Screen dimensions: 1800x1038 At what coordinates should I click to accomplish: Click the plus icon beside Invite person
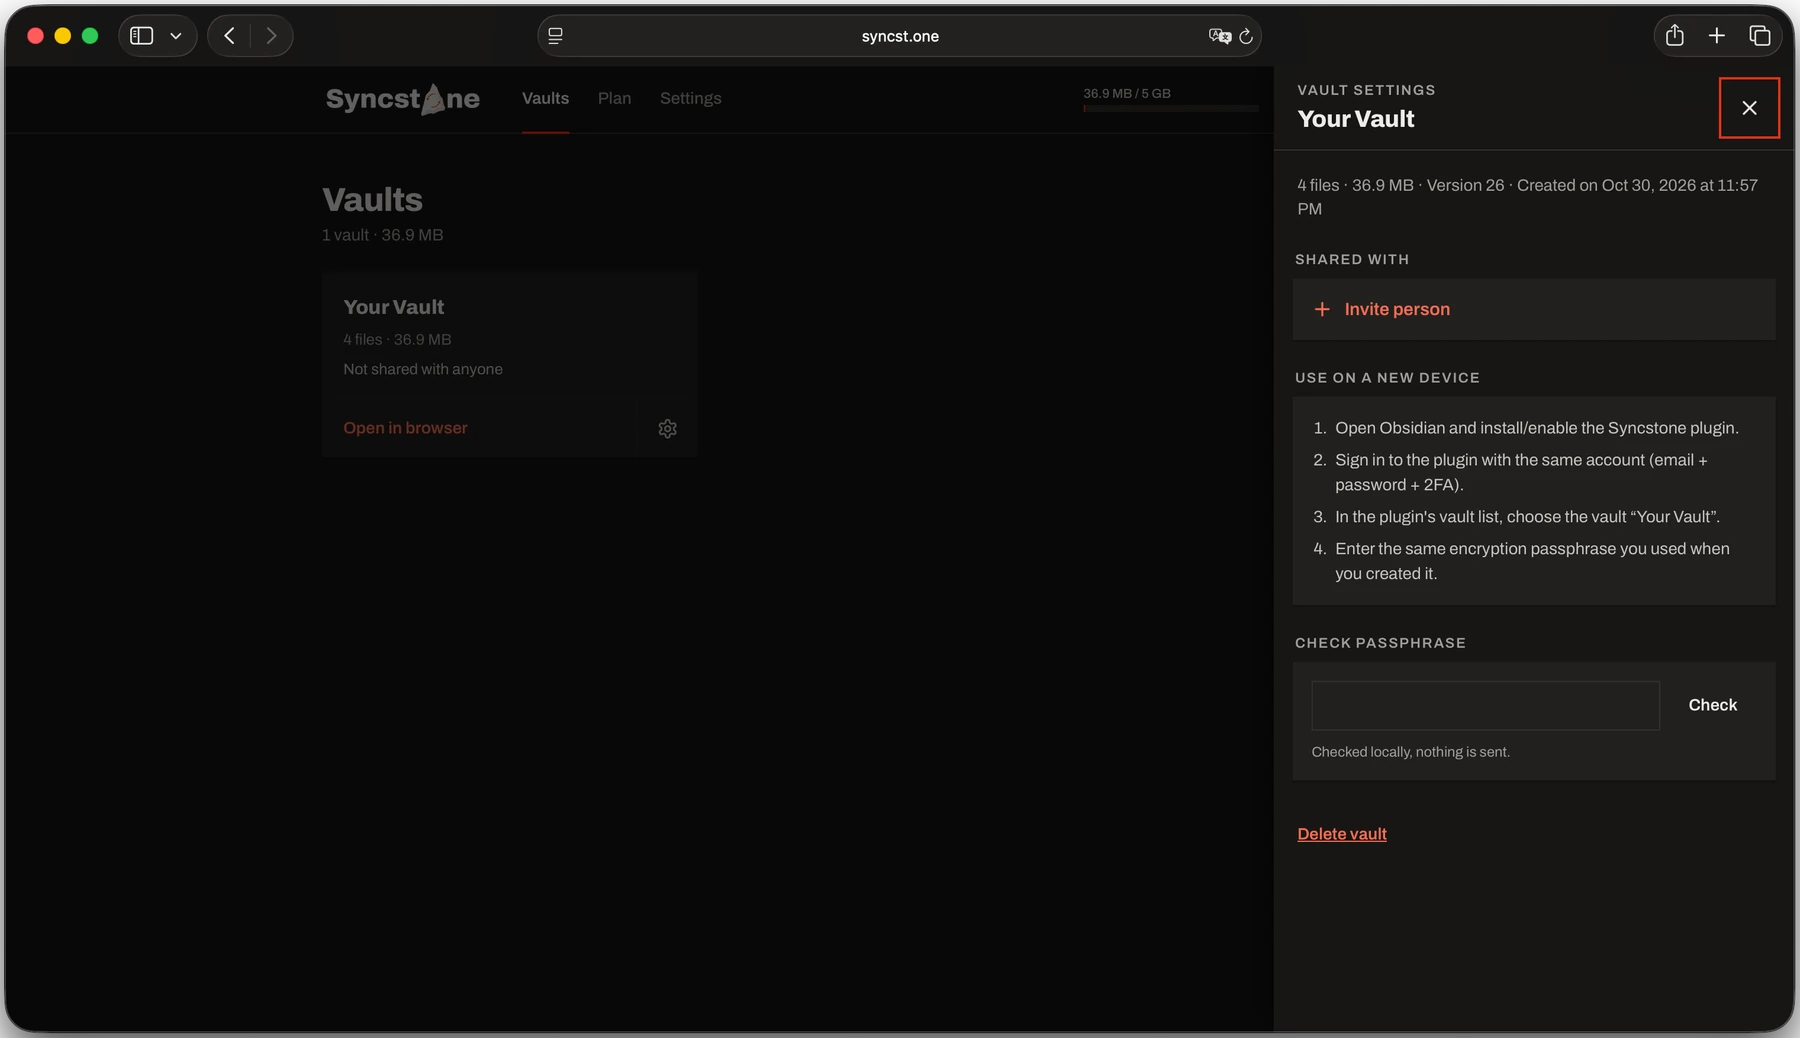click(1322, 309)
